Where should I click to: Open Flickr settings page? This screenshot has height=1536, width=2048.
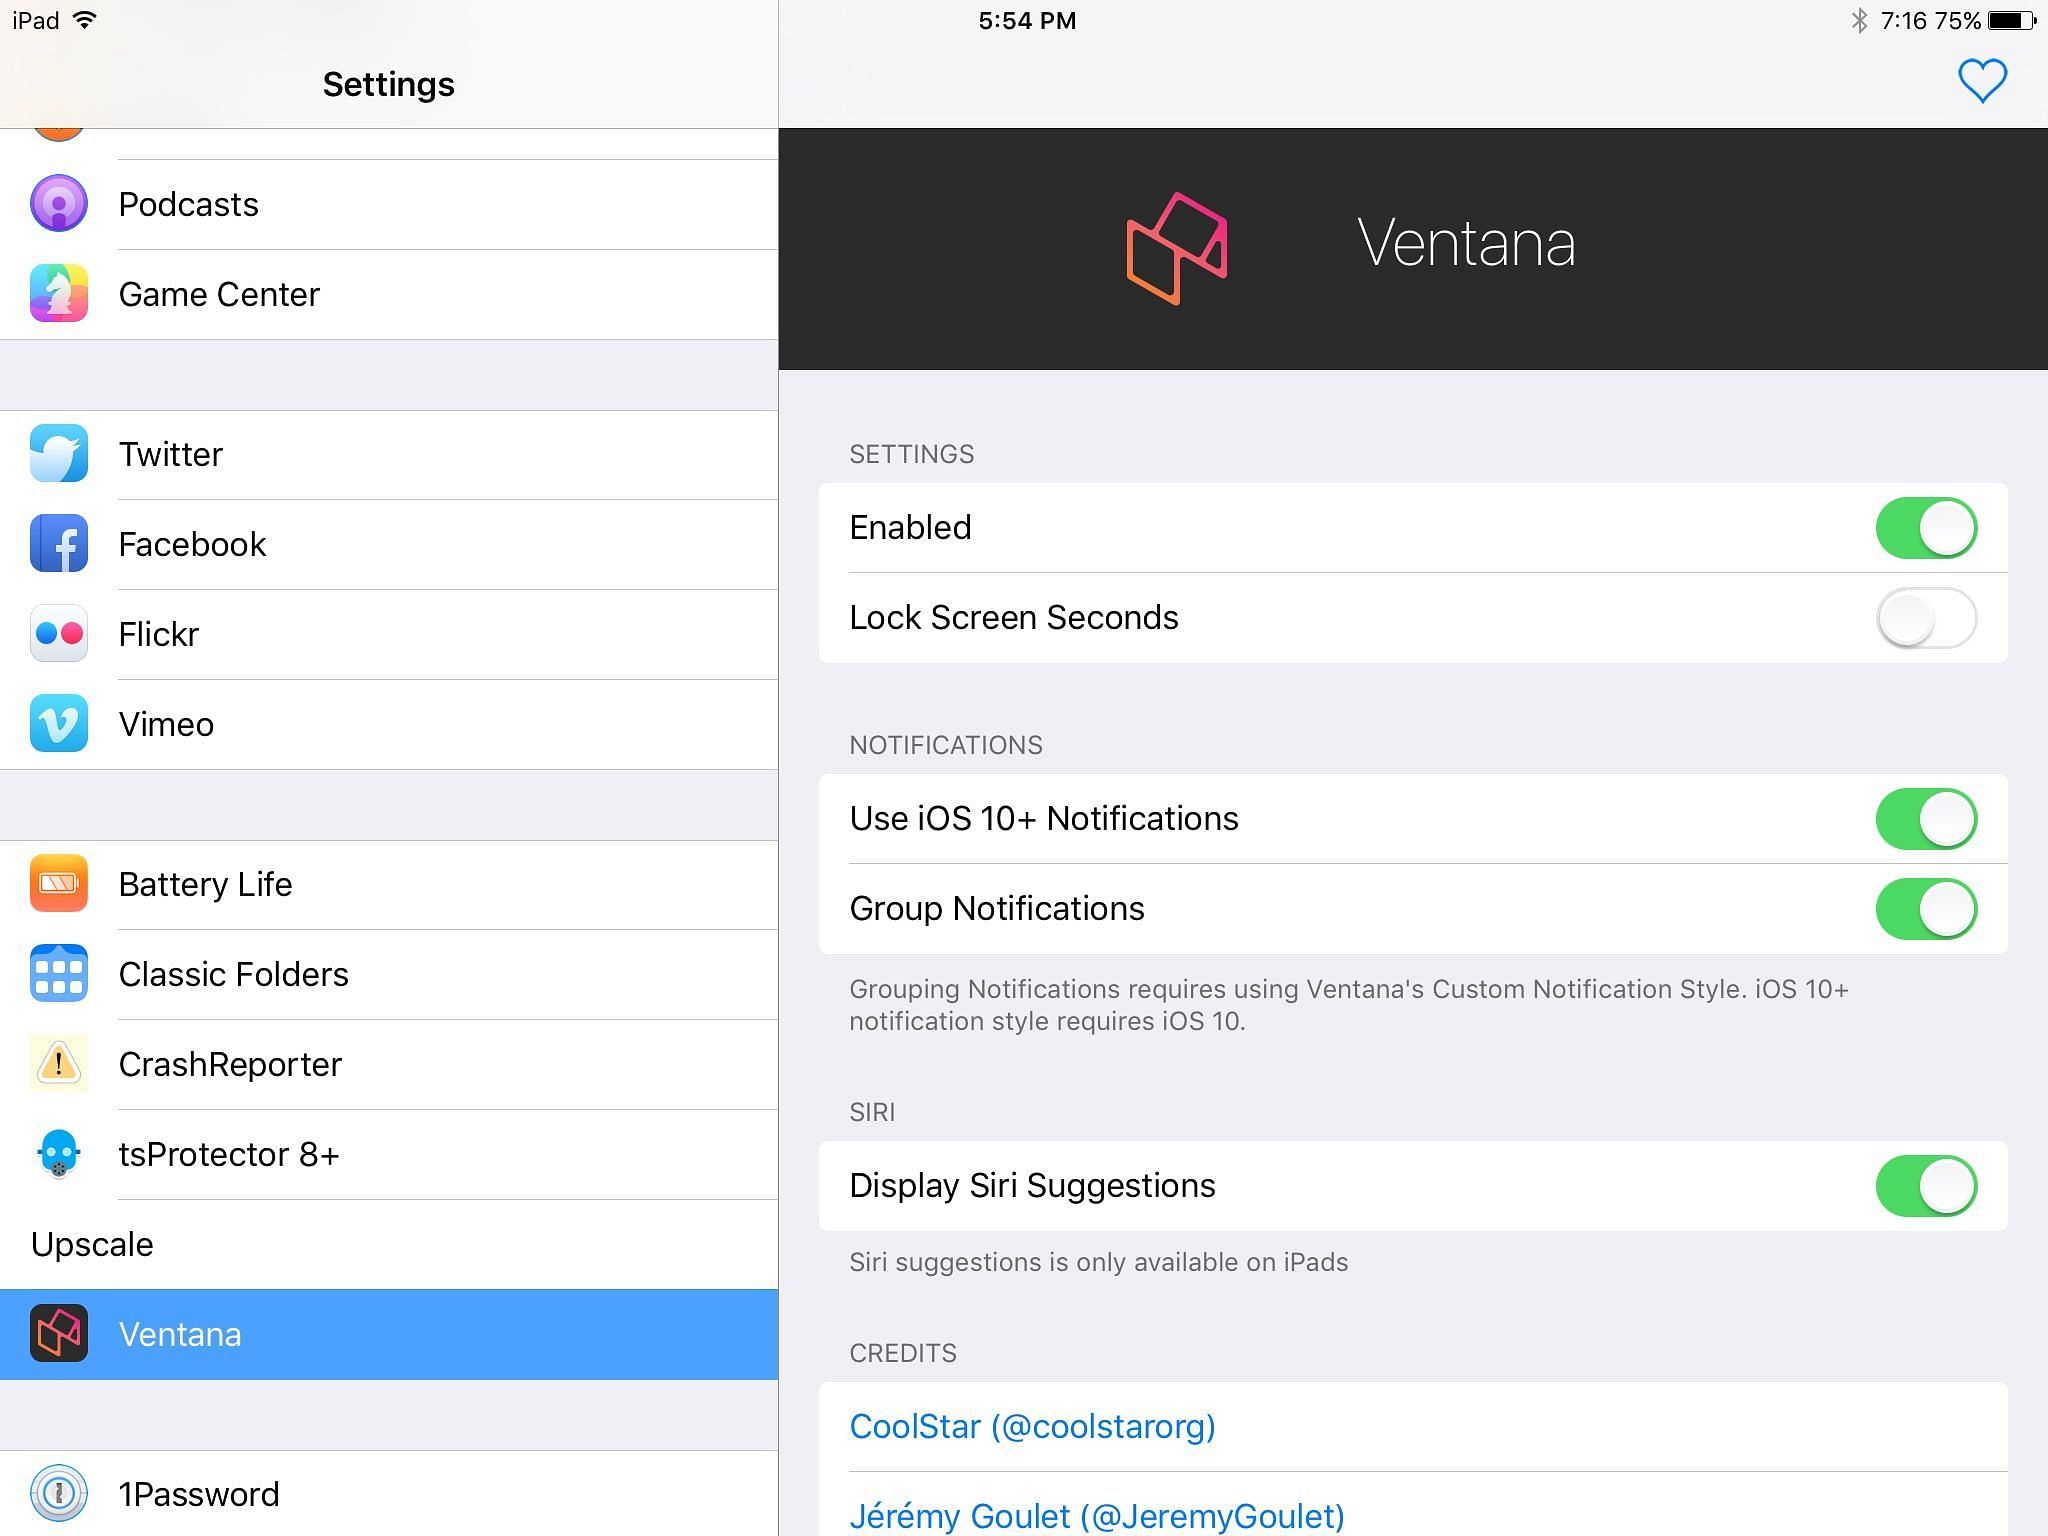tap(385, 632)
